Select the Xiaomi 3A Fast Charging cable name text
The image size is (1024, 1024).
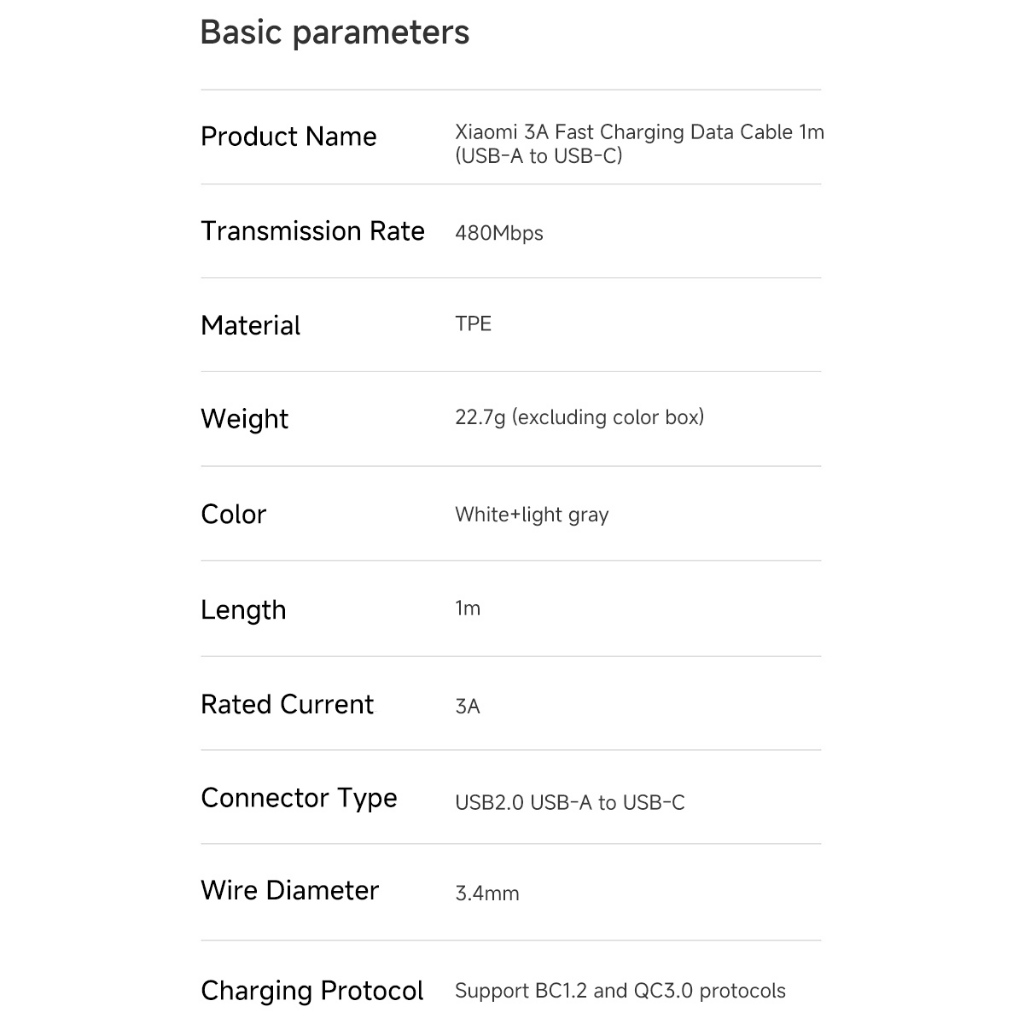click(x=639, y=143)
